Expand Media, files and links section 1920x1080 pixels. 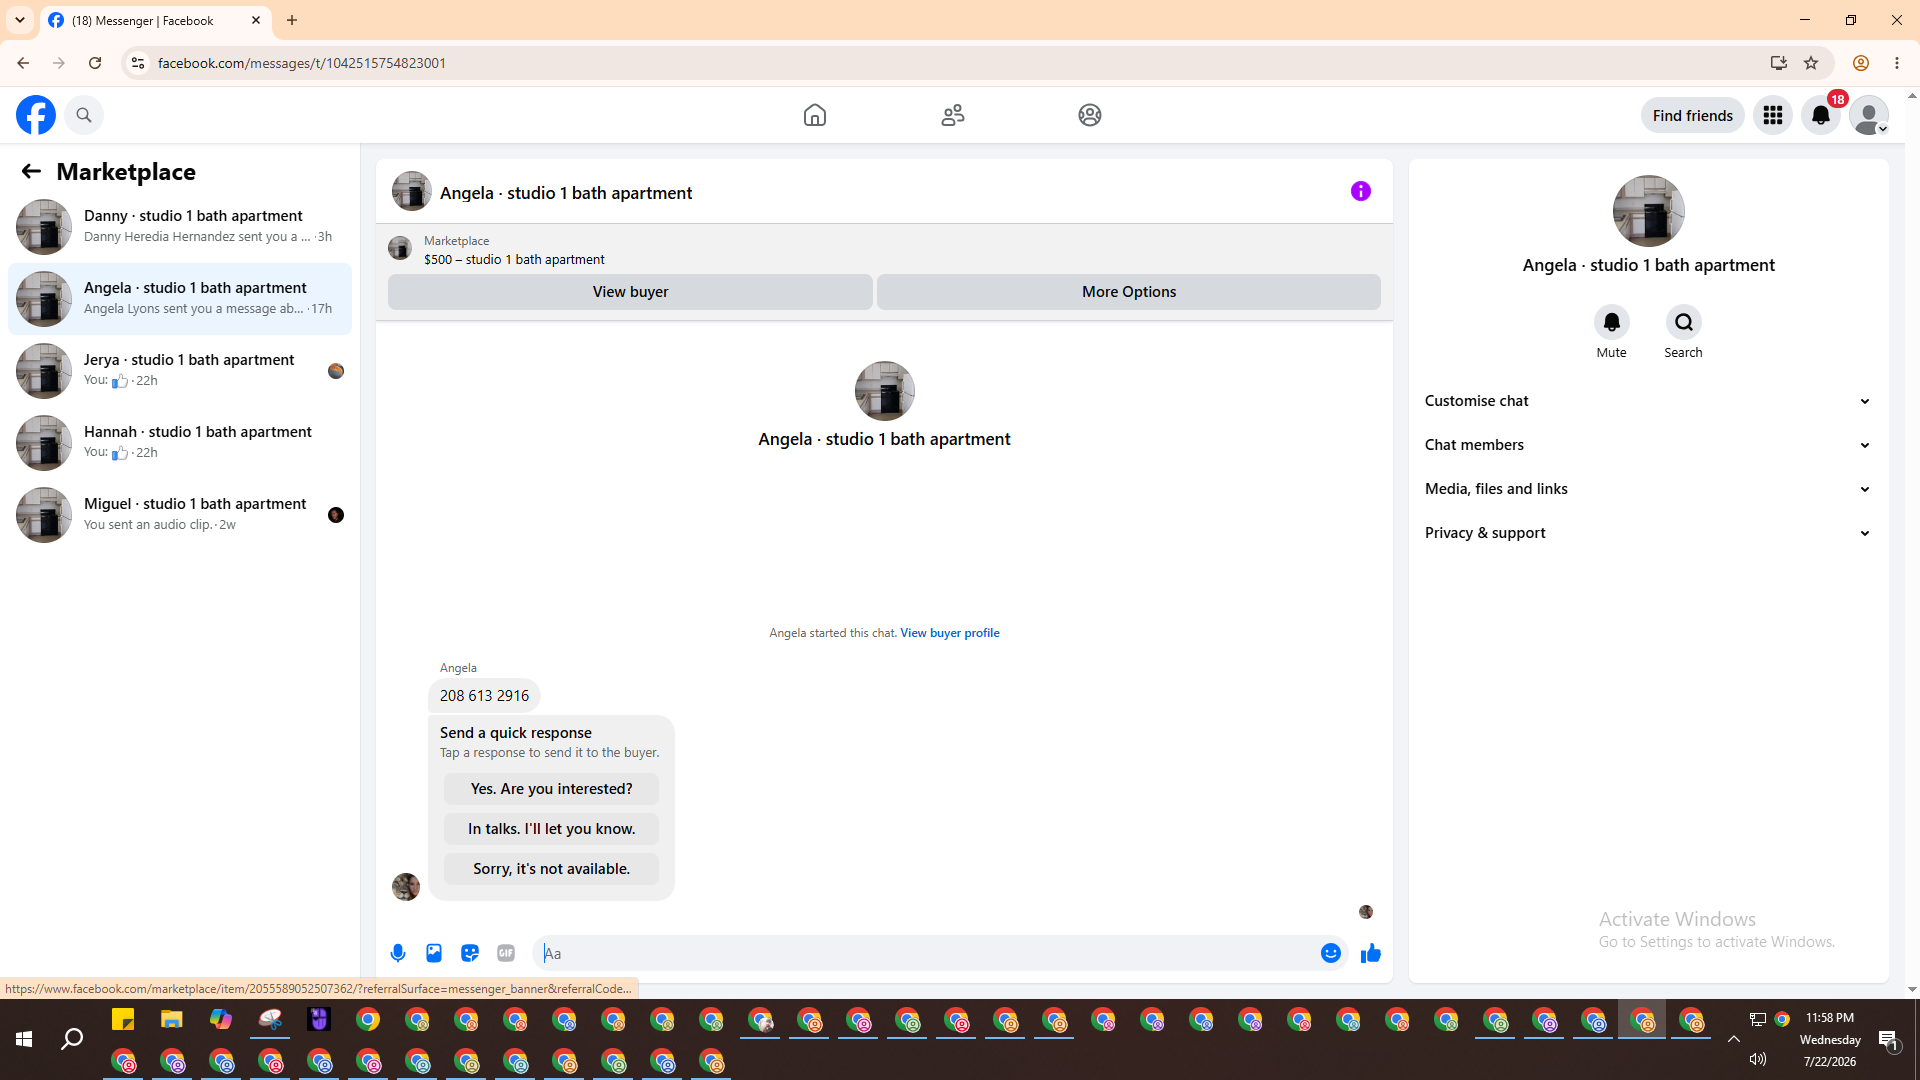[1648, 489]
